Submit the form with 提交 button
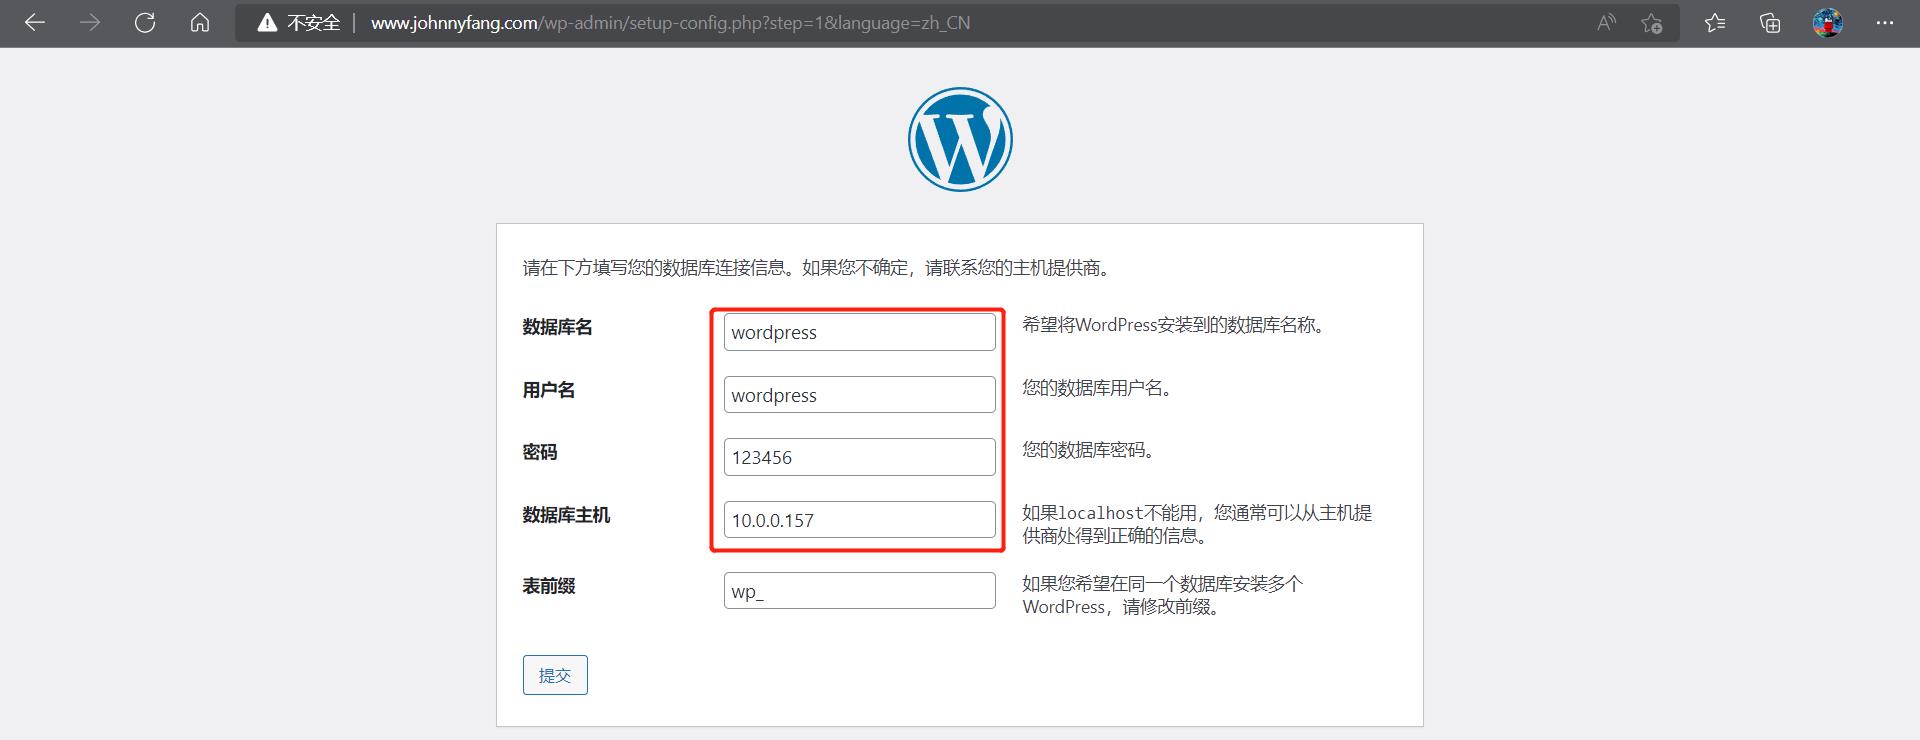The height and width of the screenshot is (740, 1920). (555, 675)
